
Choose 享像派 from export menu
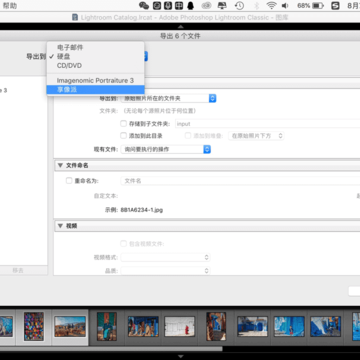95,89
